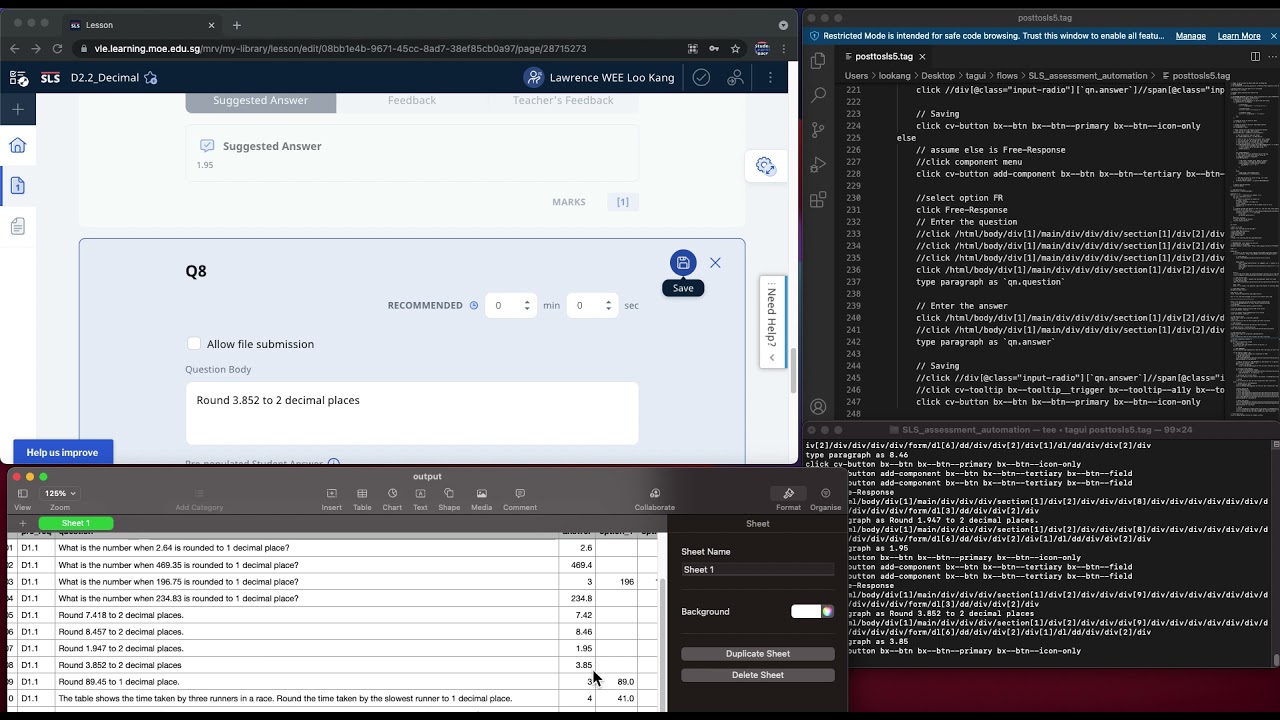1280x720 pixels.
Task: Open the Organise panel in Numbers
Action: 825,499
